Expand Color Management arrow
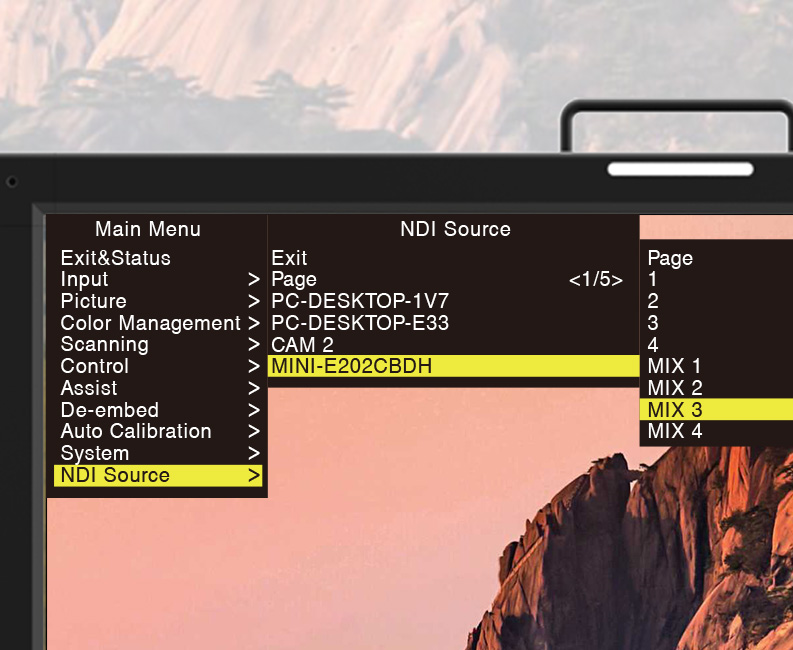 [x=254, y=324]
